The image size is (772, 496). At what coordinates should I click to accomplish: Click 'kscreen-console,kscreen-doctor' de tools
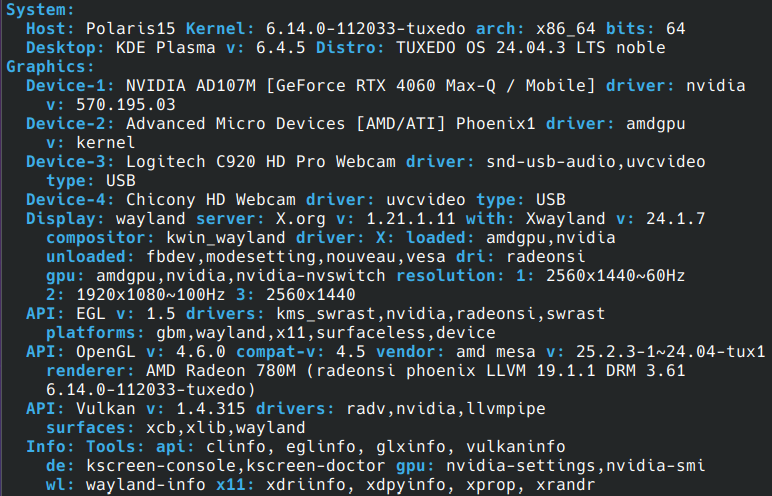click(x=235, y=465)
